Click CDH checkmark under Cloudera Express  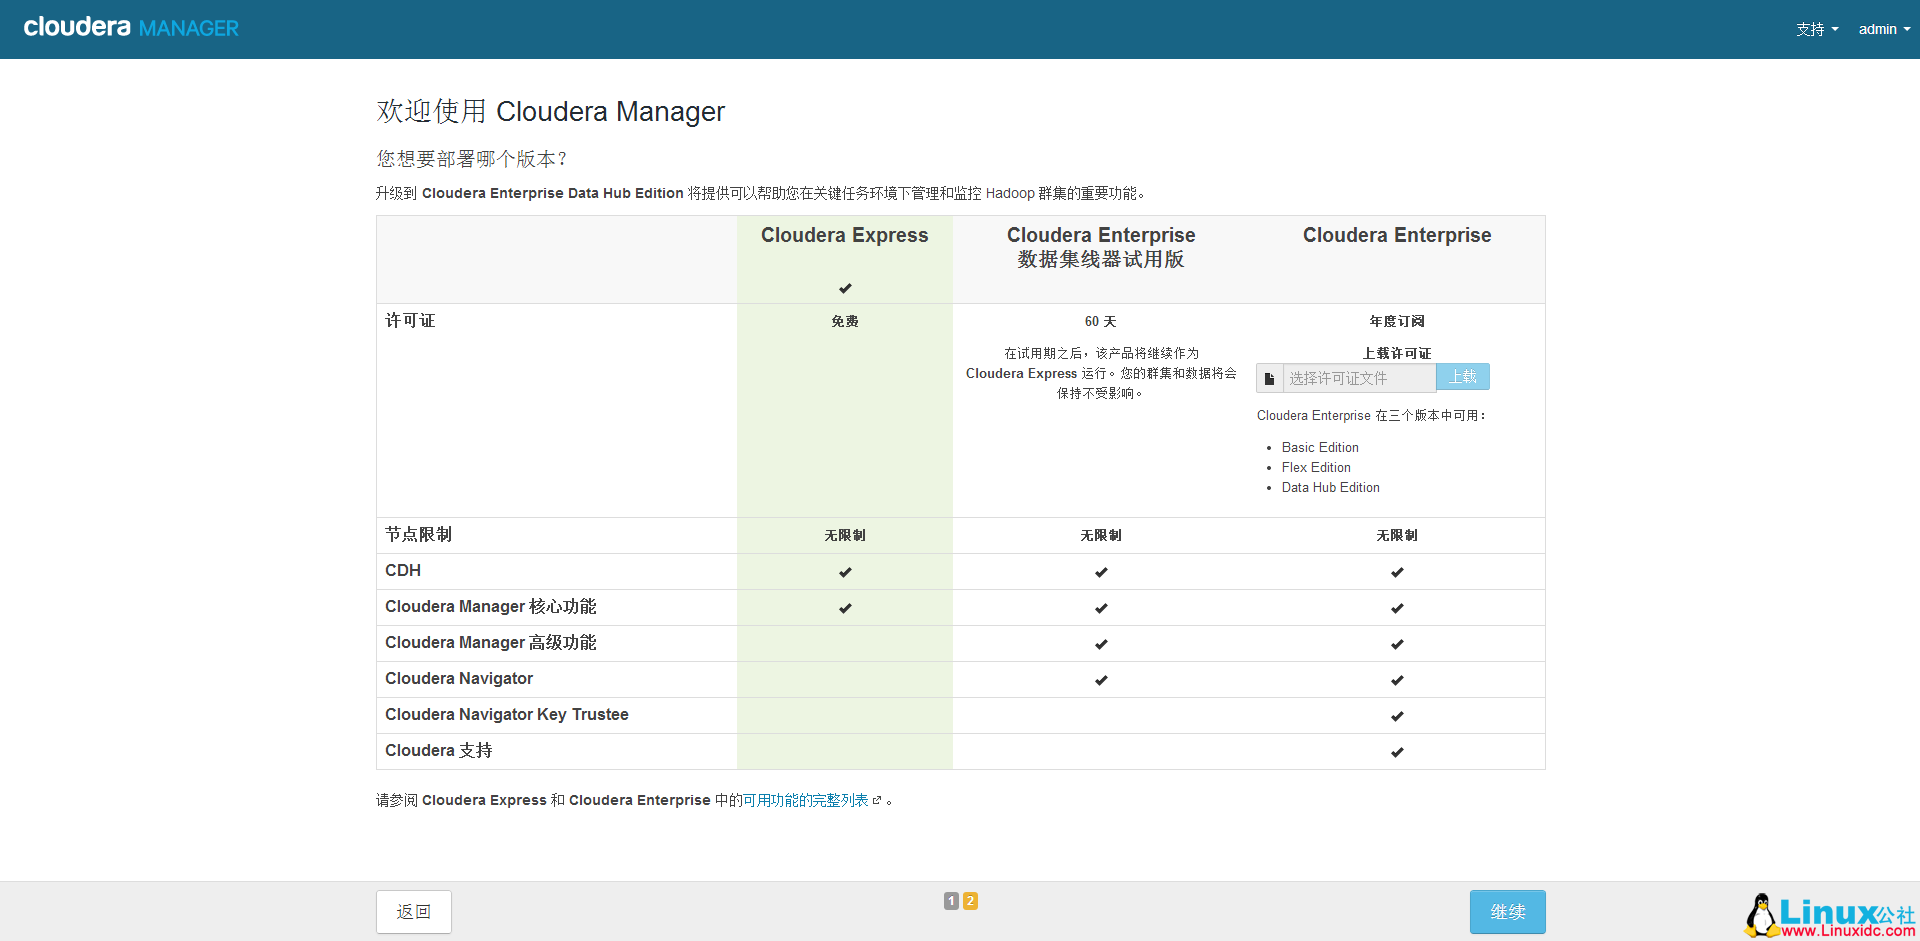[845, 572]
